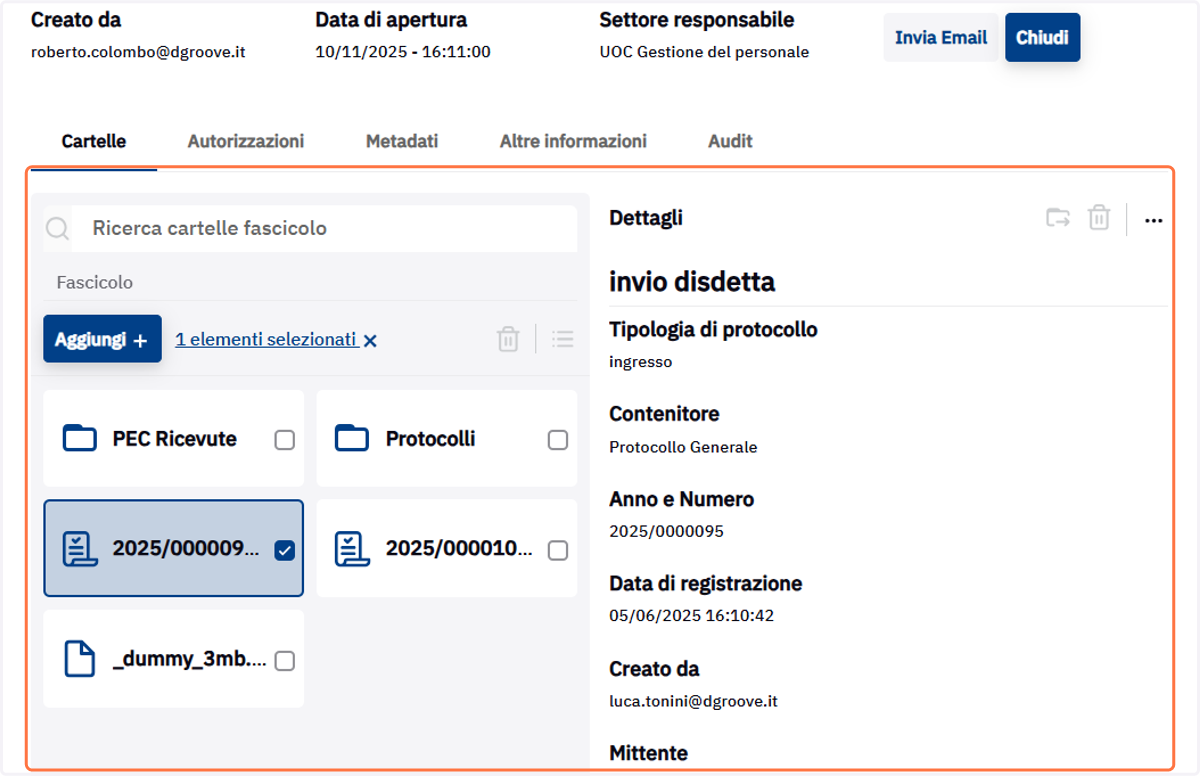Click the Fascicolo breadcrumb label
Screen dimensions: 1200x776
point(95,283)
